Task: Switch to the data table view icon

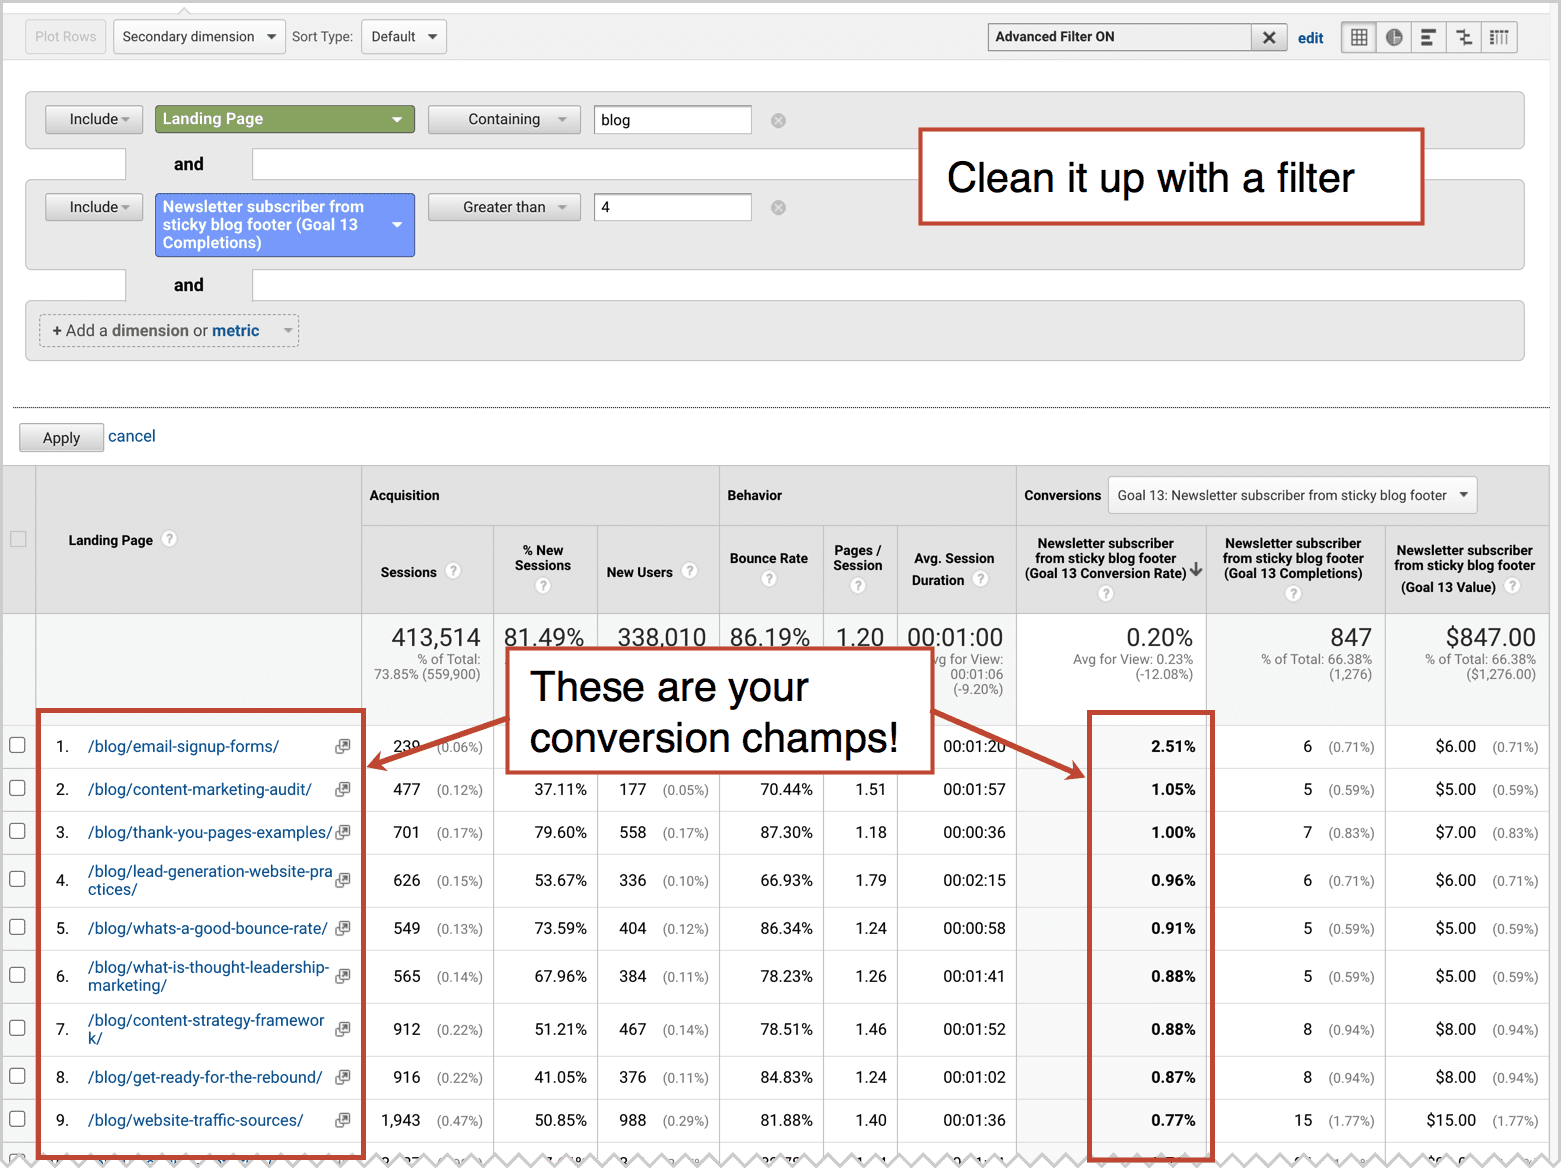Action: pos(1358,37)
